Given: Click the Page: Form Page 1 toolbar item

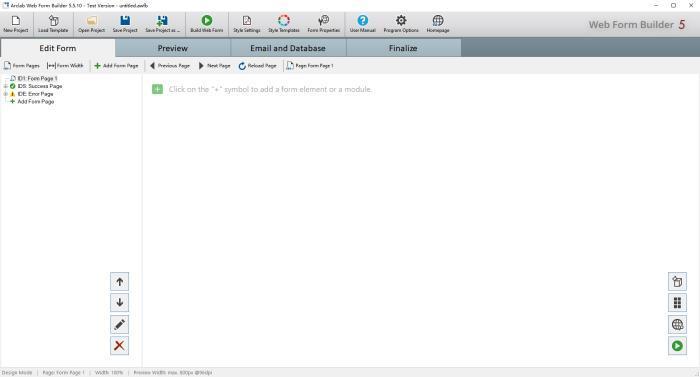Looking at the screenshot, I should (x=310, y=66).
